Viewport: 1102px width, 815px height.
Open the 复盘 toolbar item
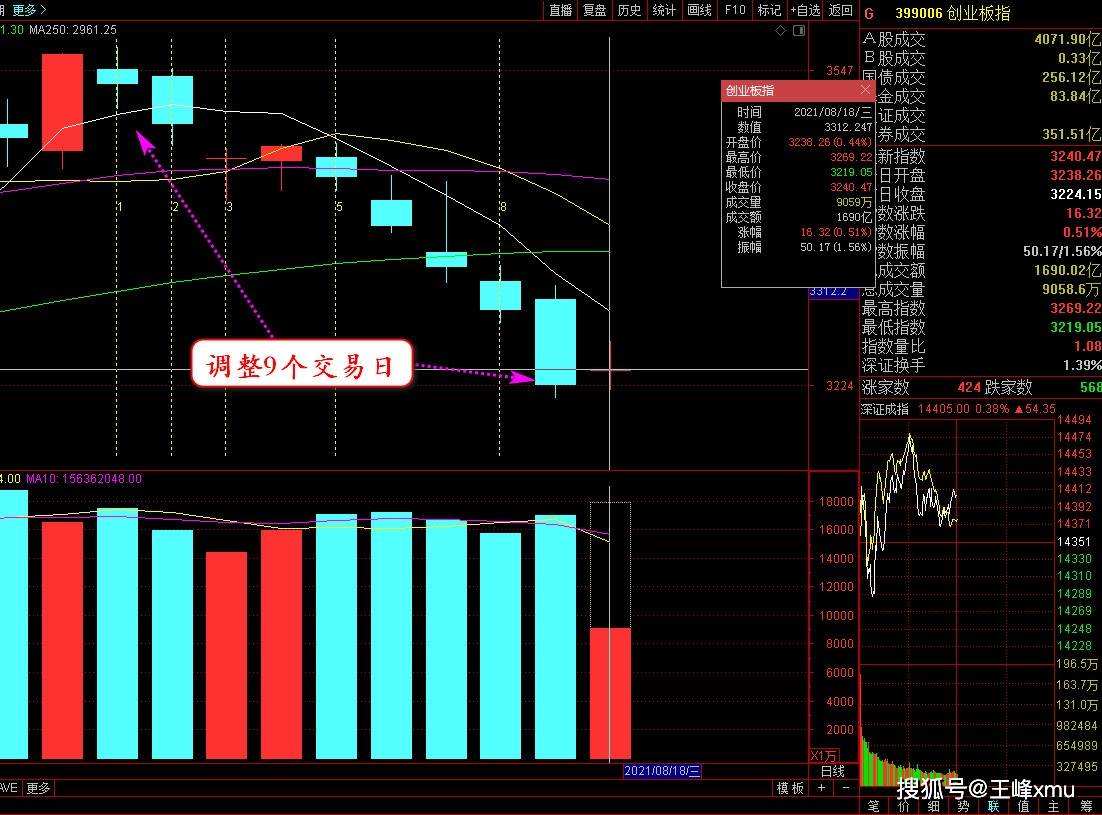595,10
